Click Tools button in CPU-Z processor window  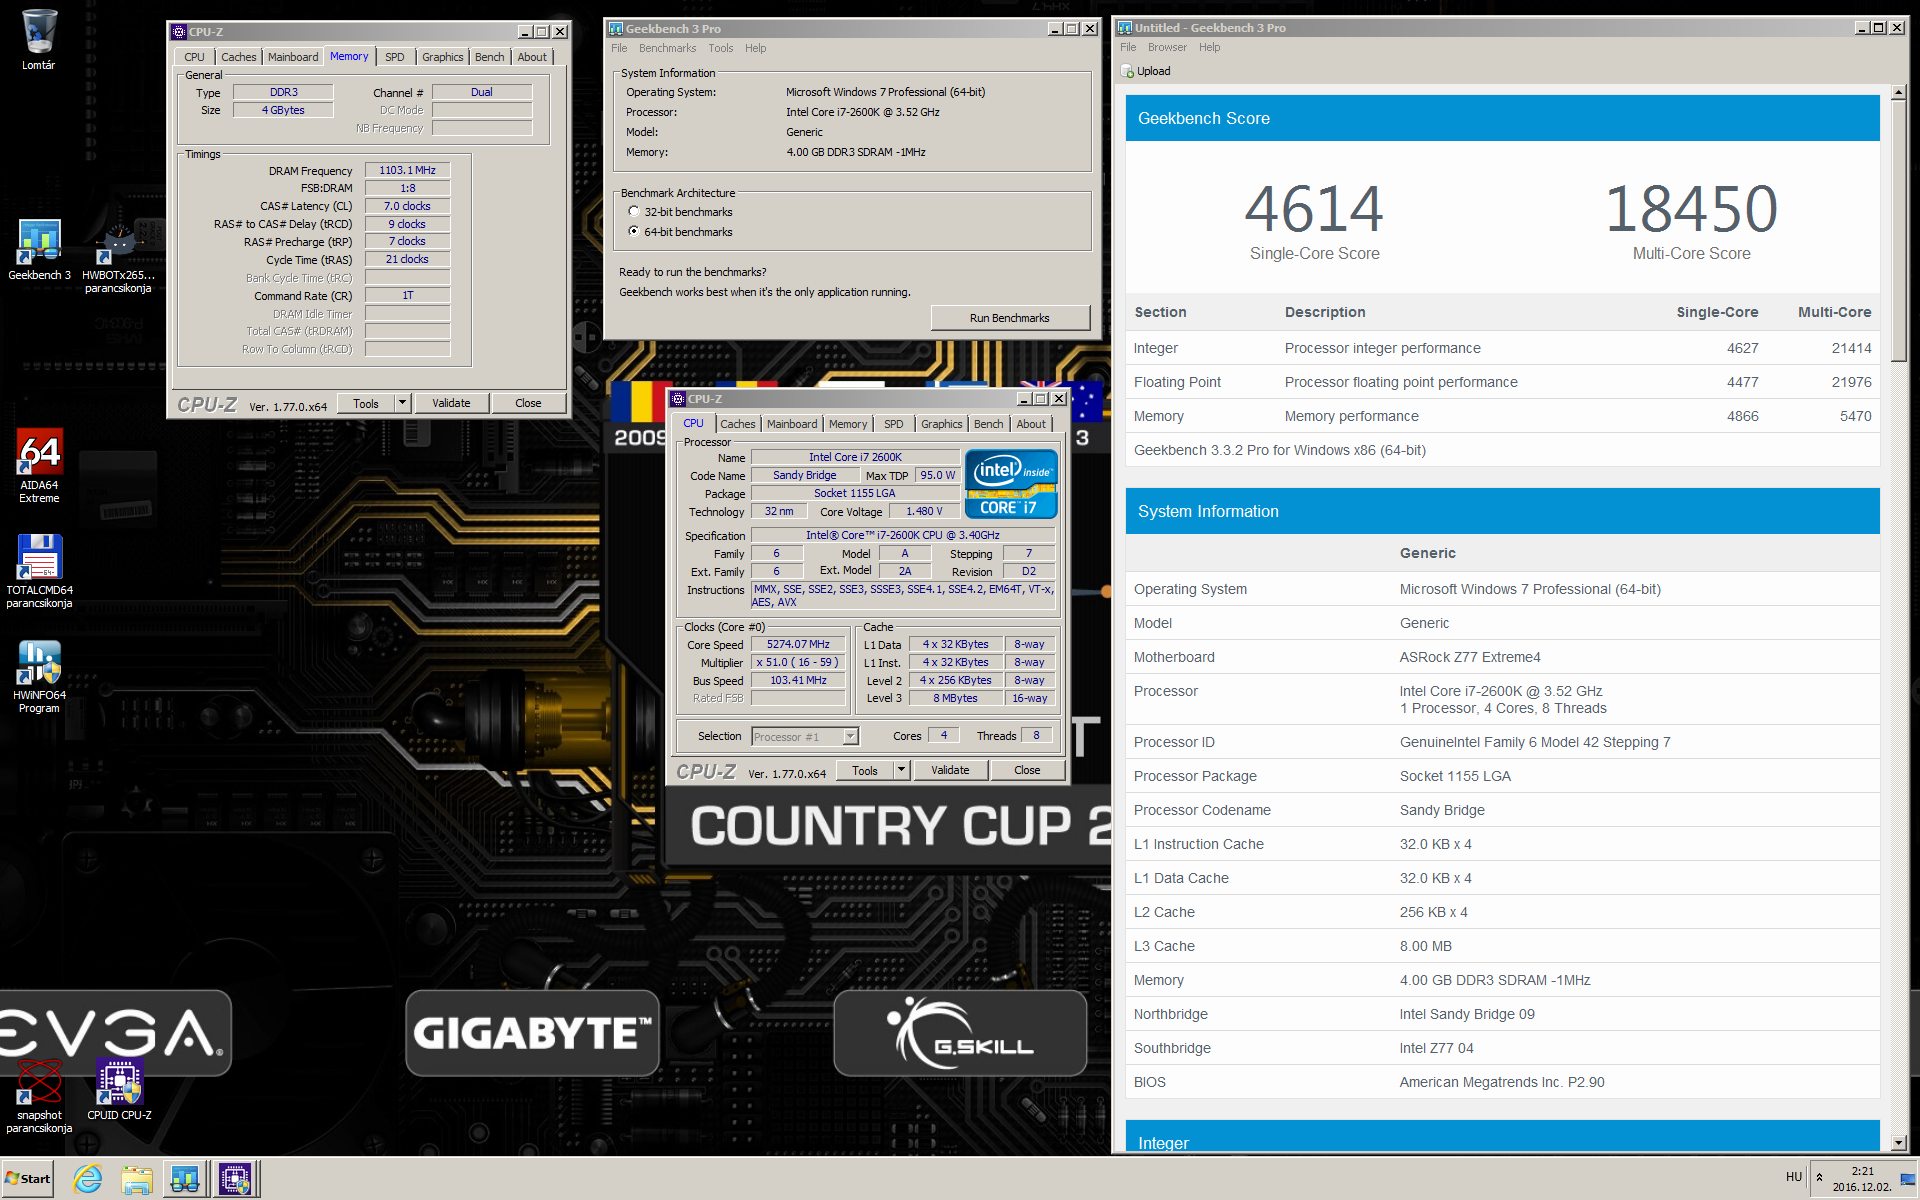click(865, 770)
